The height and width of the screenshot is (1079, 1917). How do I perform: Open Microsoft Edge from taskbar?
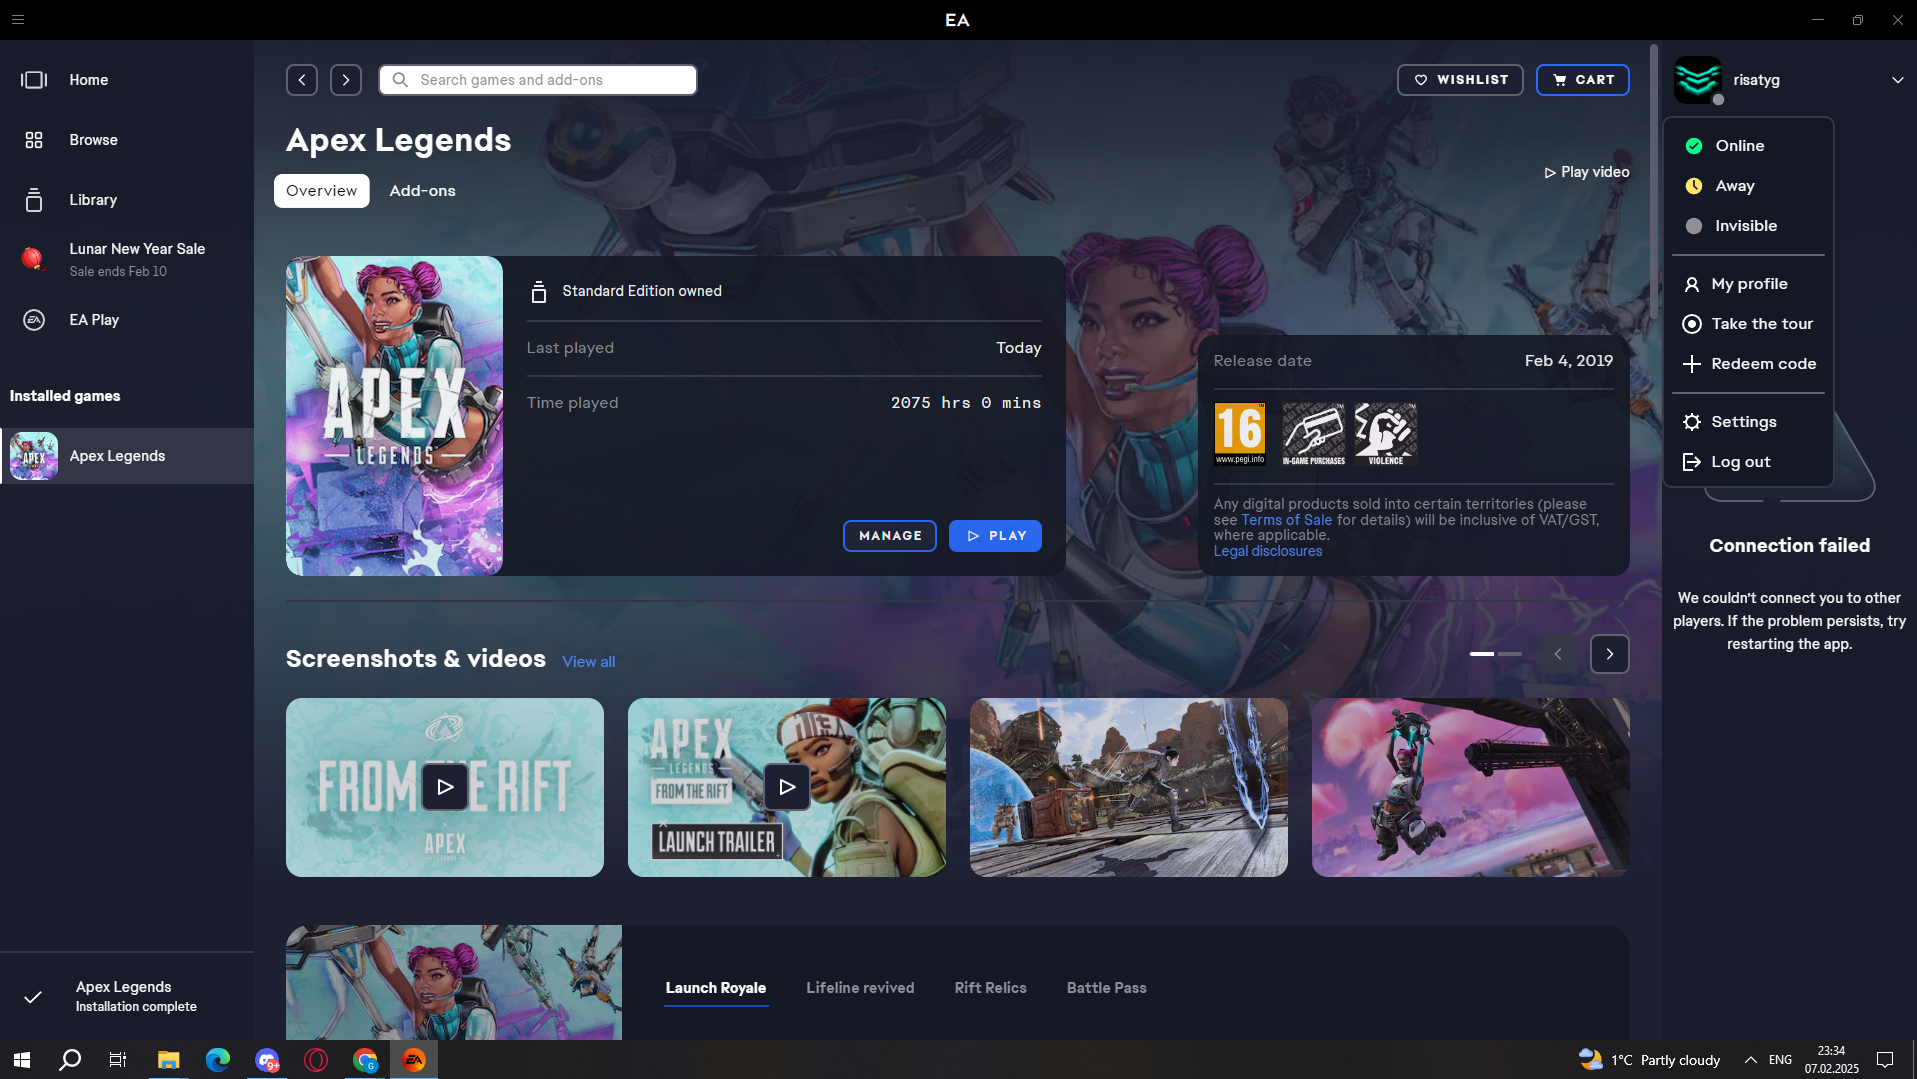pos(217,1060)
